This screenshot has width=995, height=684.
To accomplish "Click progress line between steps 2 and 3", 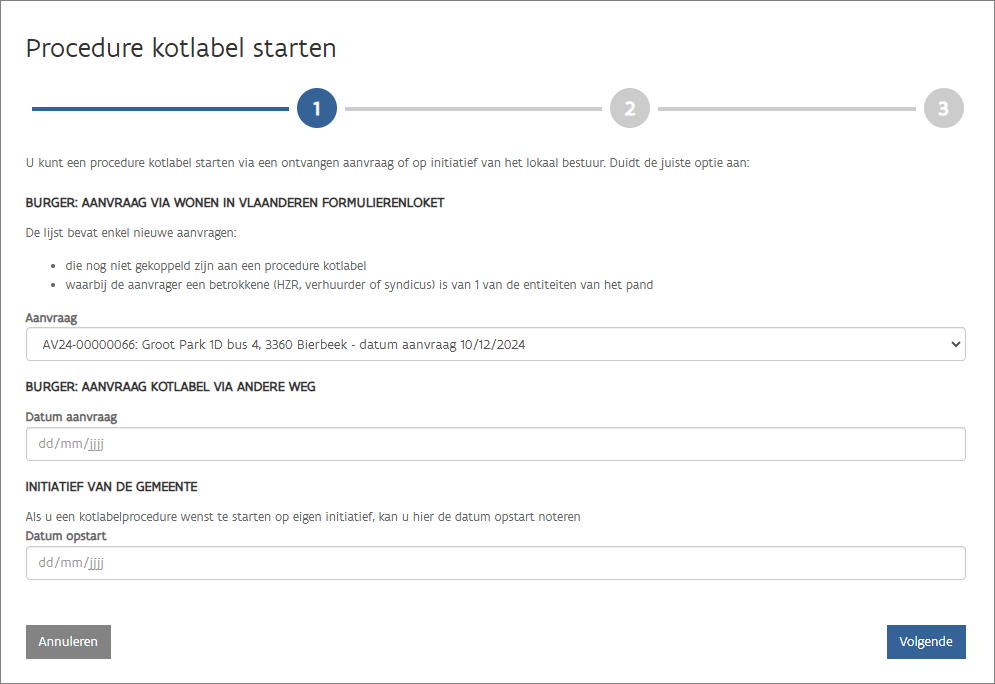I will click(786, 108).
